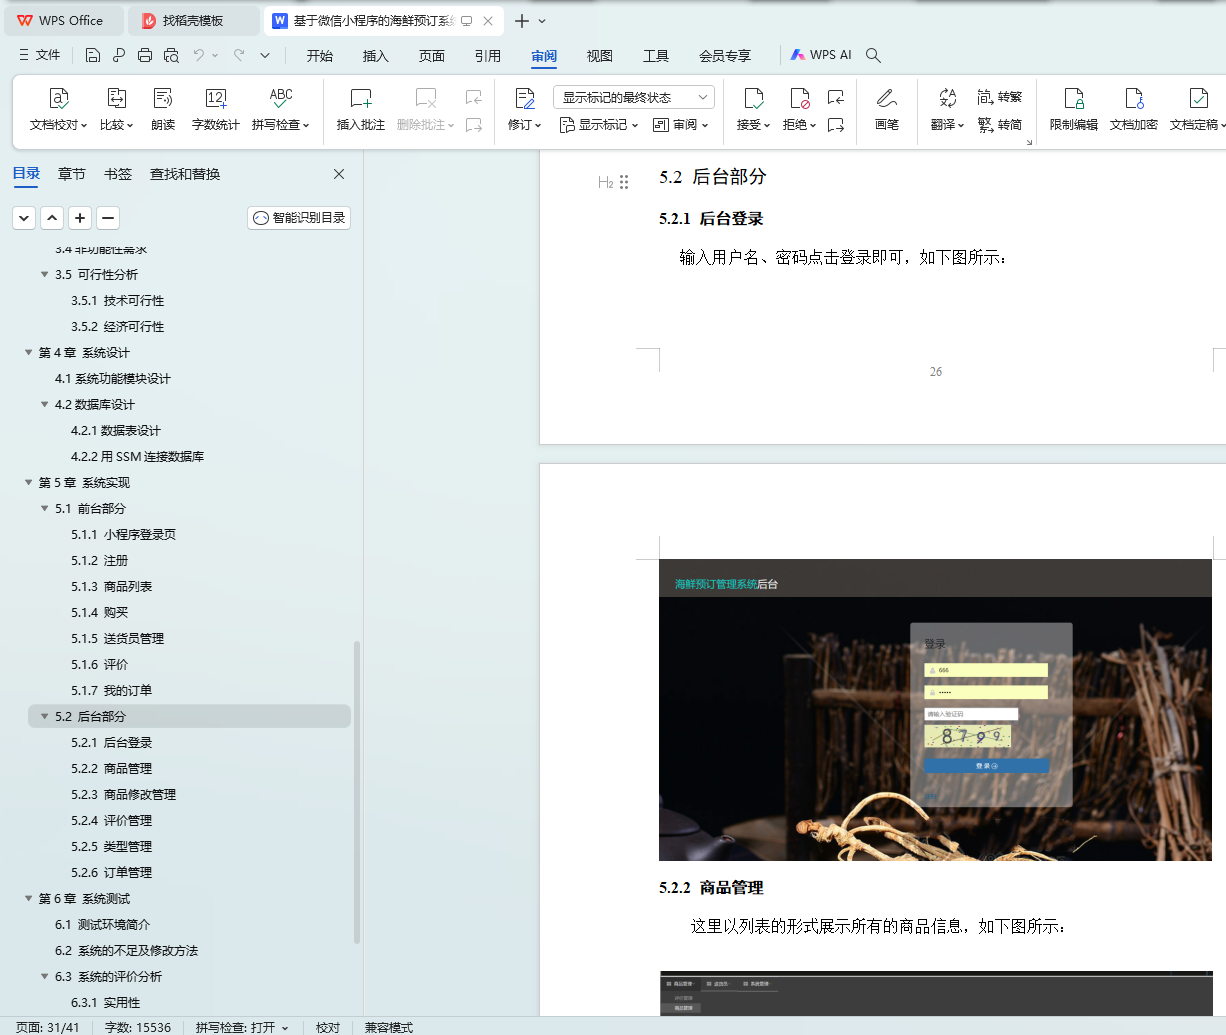Collapse 第4章 系统设计 outline node
The height and width of the screenshot is (1035, 1226).
28,352
